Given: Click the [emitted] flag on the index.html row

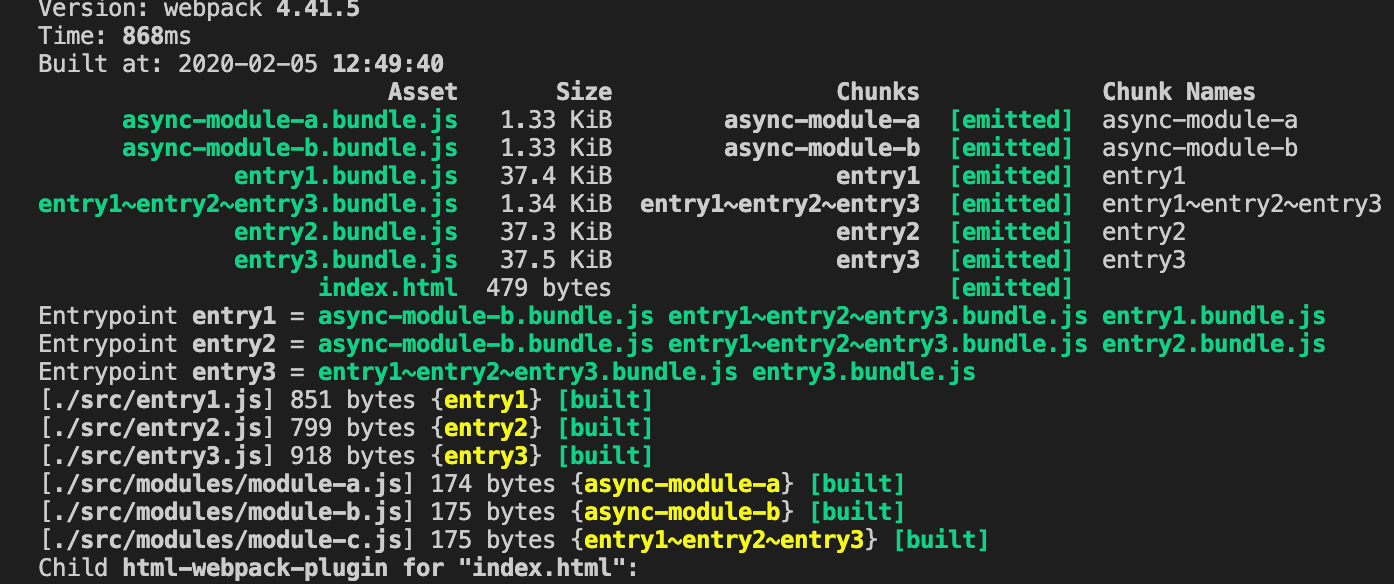Looking at the screenshot, I should pyautogui.click(x=1010, y=288).
